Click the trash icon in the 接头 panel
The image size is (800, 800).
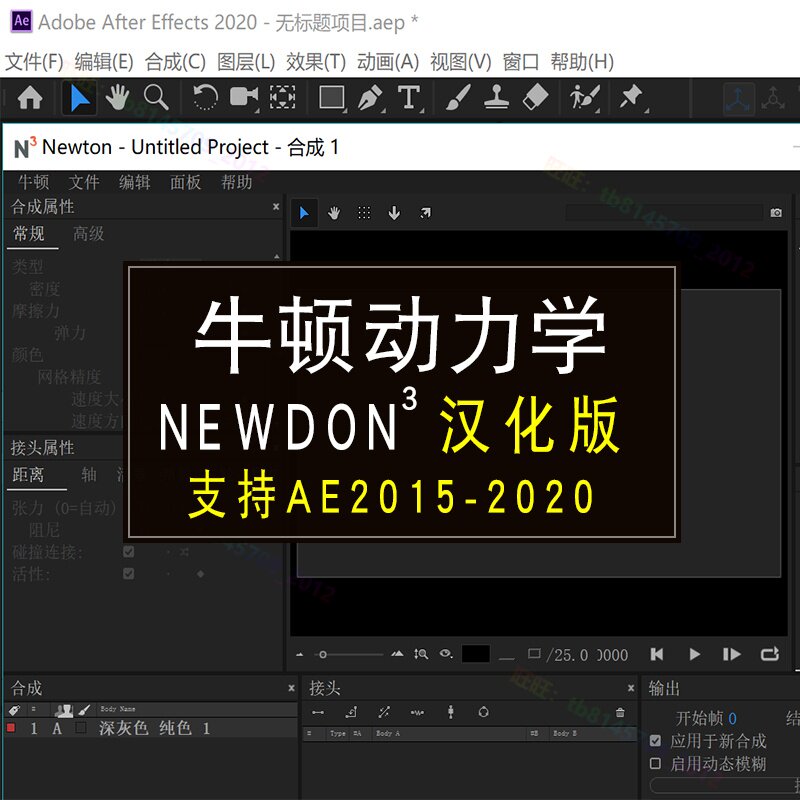click(x=620, y=713)
